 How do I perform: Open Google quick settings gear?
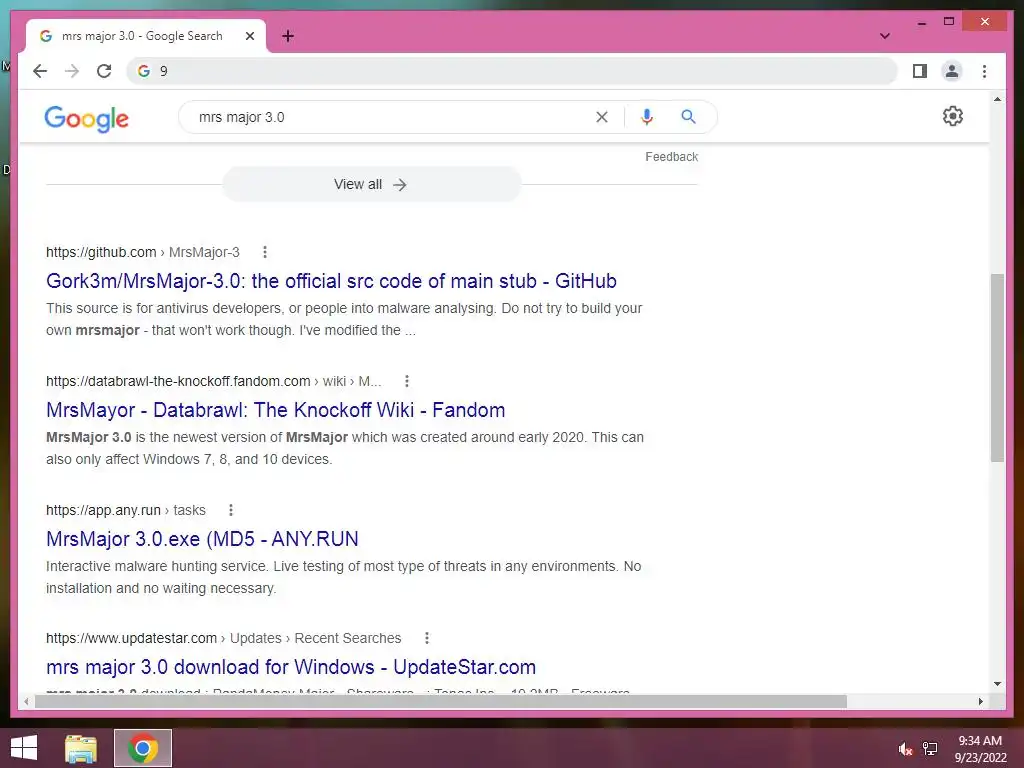pos(953,116)
